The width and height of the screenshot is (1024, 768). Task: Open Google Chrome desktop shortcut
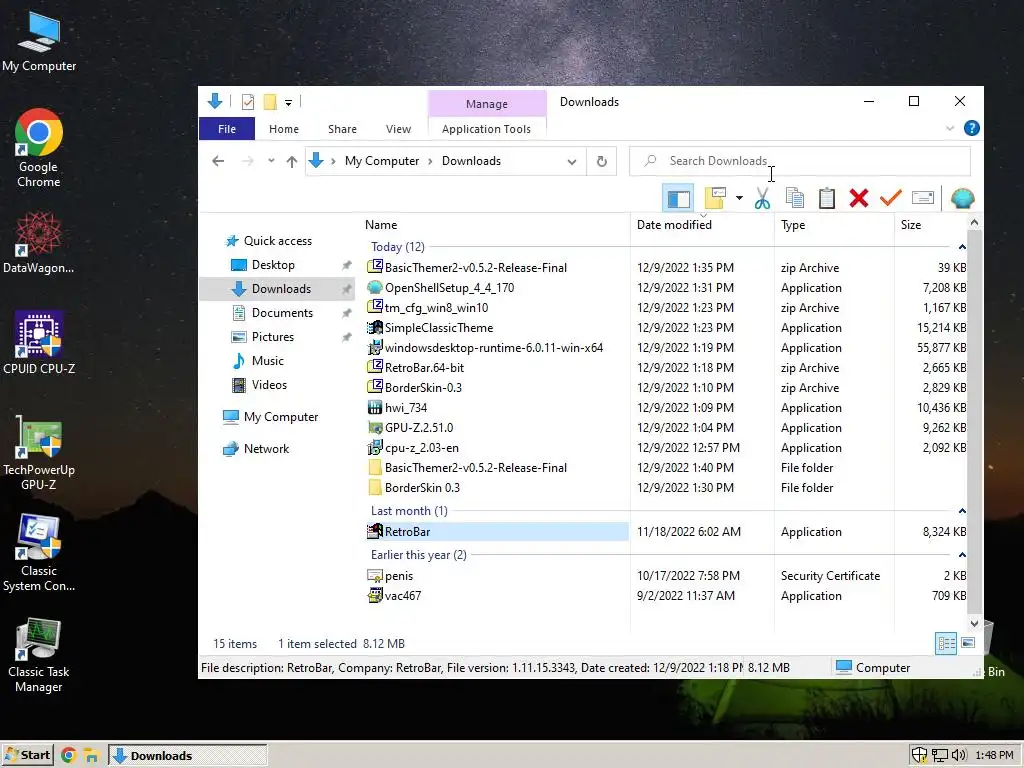point(39,149)
